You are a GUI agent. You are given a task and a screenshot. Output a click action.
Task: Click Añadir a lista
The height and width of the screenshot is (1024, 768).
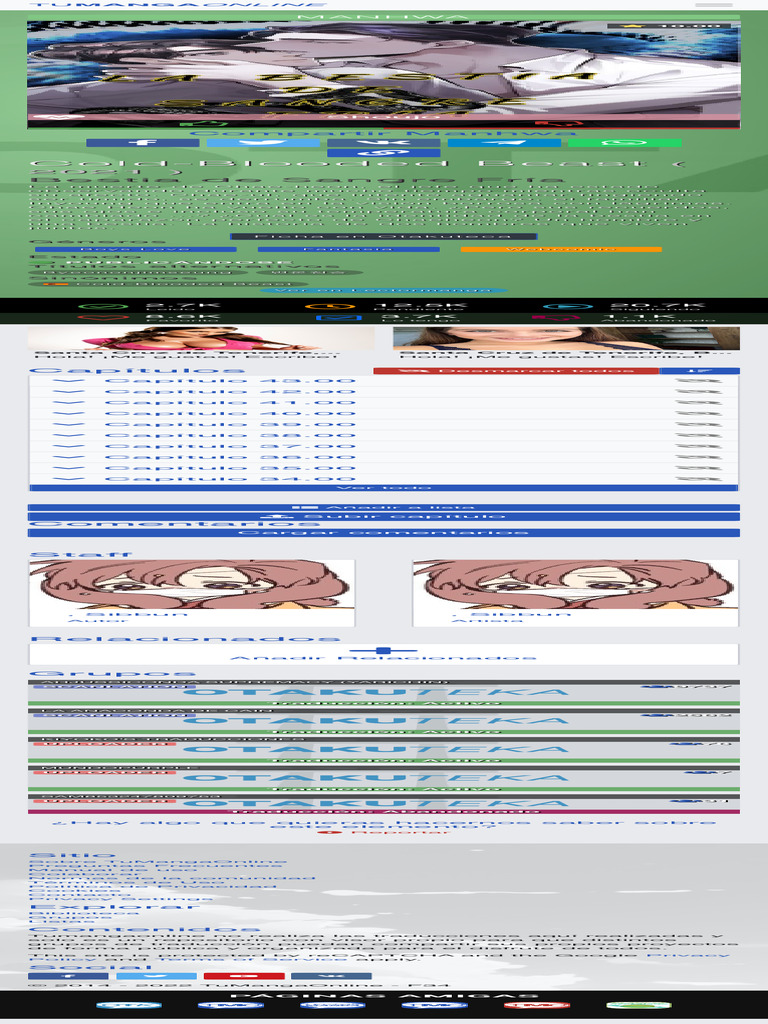383,507
